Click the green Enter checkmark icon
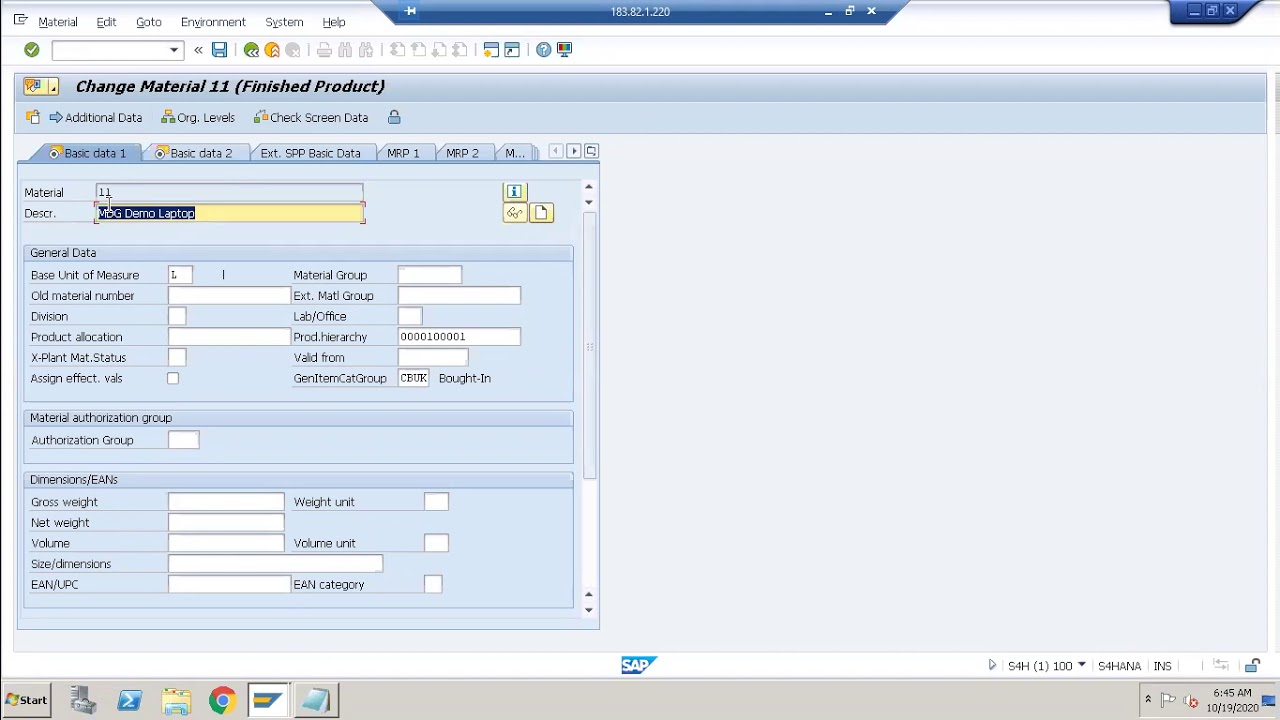1280x720 pixels. point(32,49)
